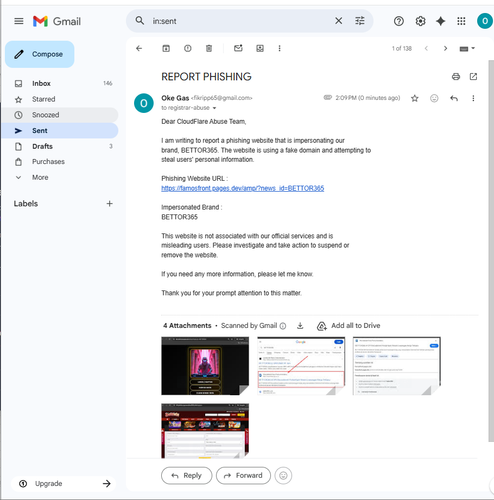Click the search magnifier icon
The height and width of the screenshot is (500, 494).
coord(140,21)
